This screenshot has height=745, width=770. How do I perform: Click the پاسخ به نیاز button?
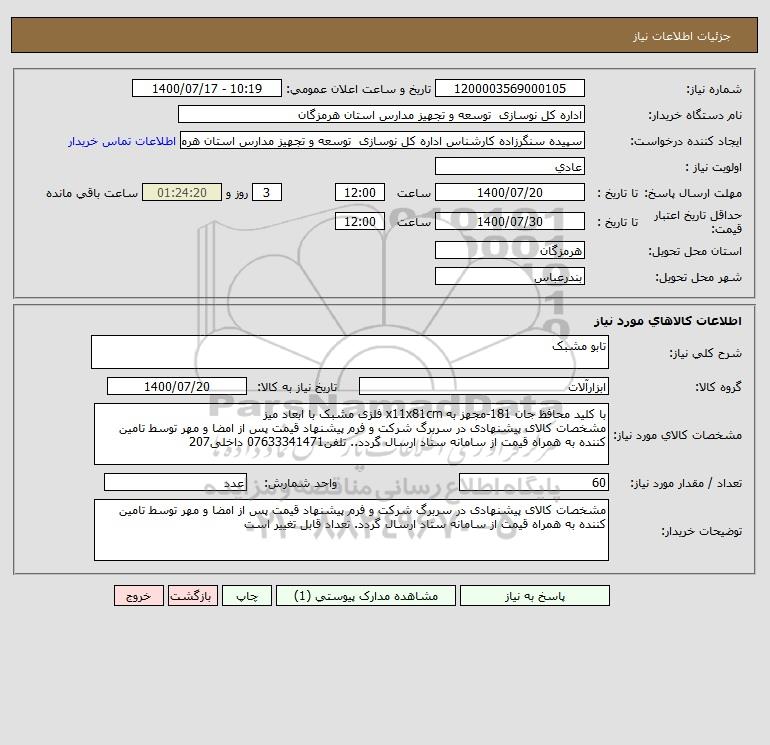[x=534, y=596]
